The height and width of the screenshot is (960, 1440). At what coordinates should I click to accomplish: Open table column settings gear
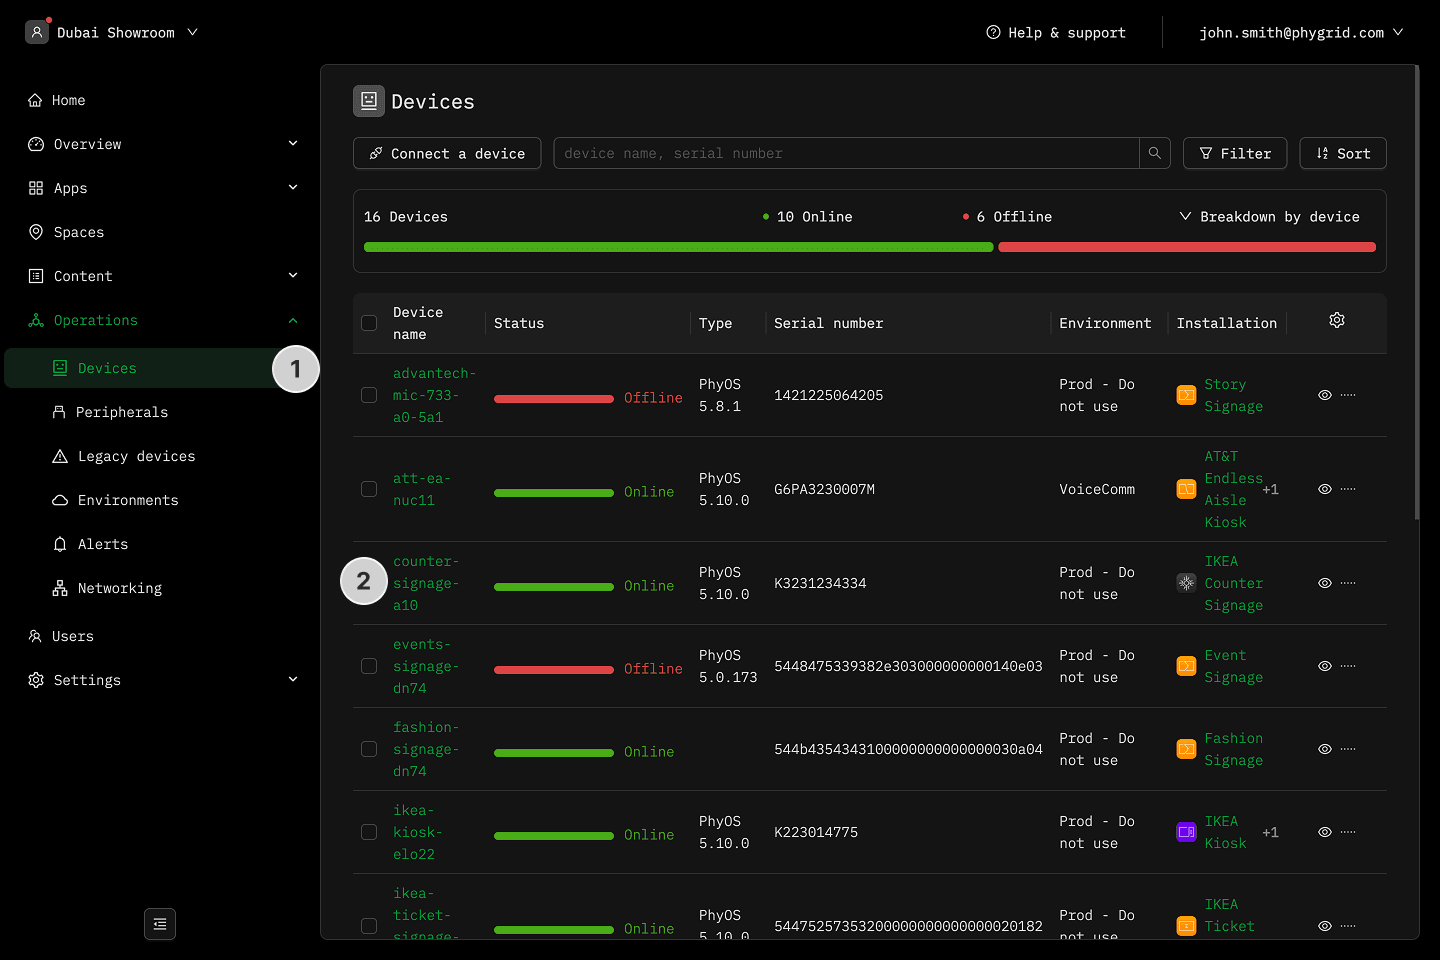(1336, 320)
